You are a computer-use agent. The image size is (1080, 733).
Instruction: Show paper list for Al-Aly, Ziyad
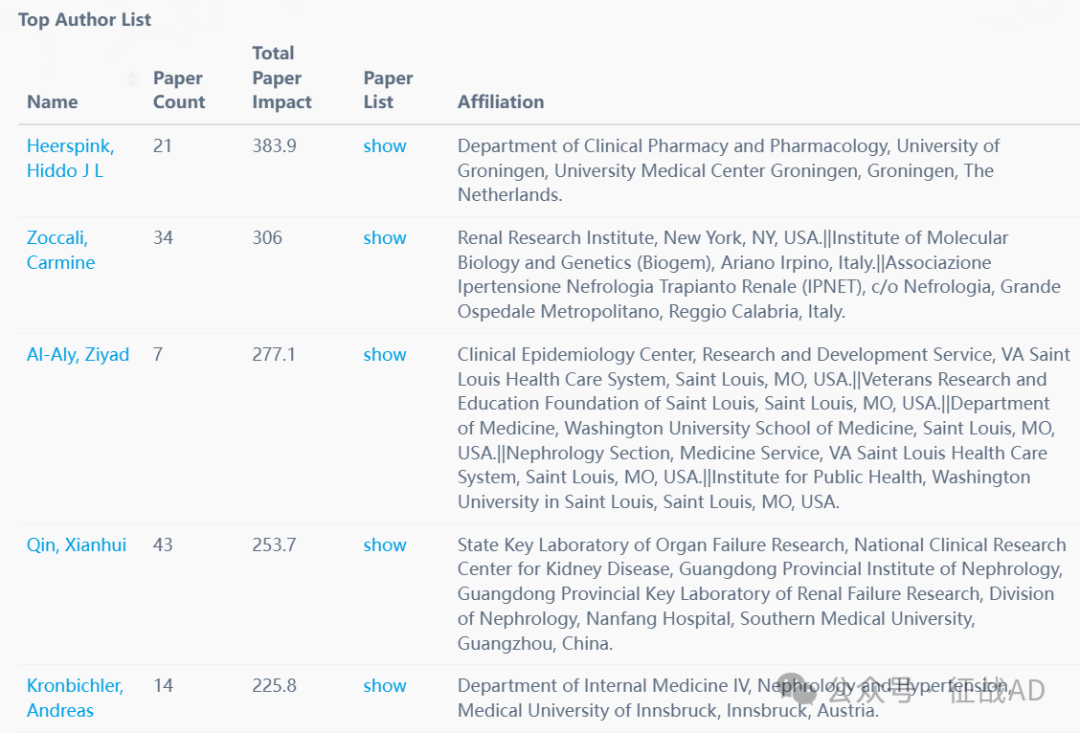384,355
